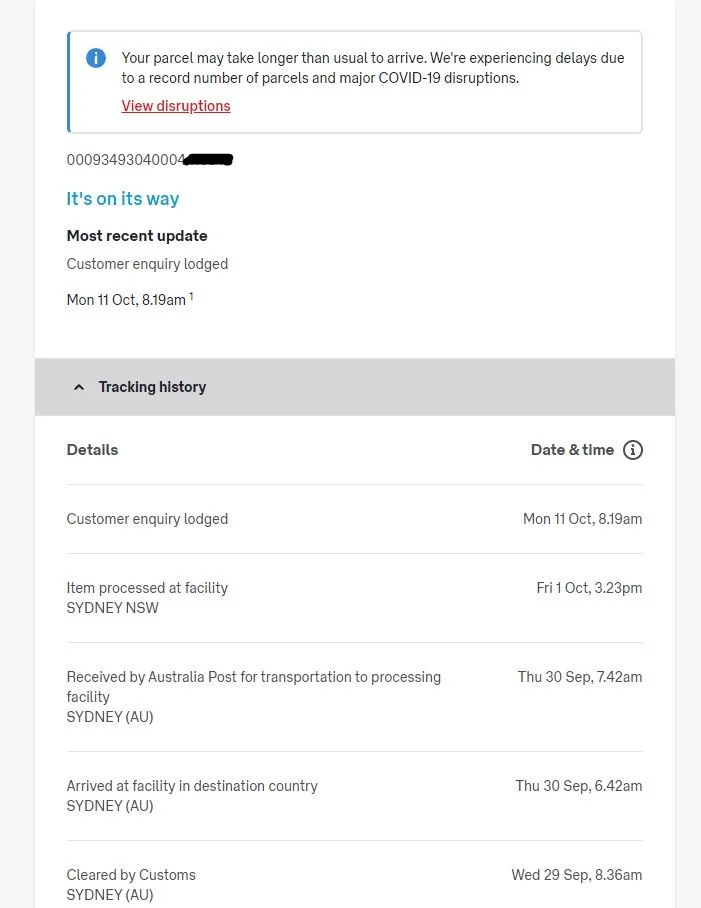Viewport: 701px width, 908px height.
Task: Collapse Tracking history using the chevron arrow
Action: point(79,387)
